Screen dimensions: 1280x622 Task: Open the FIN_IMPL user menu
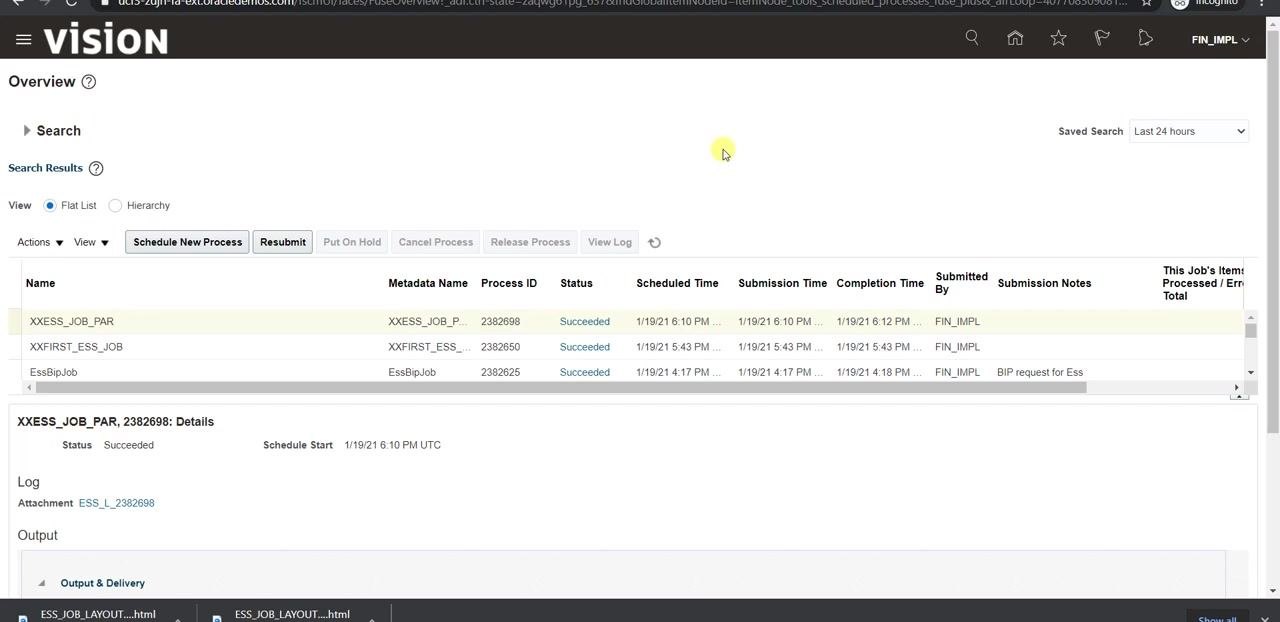click(x=1220, y=40)
